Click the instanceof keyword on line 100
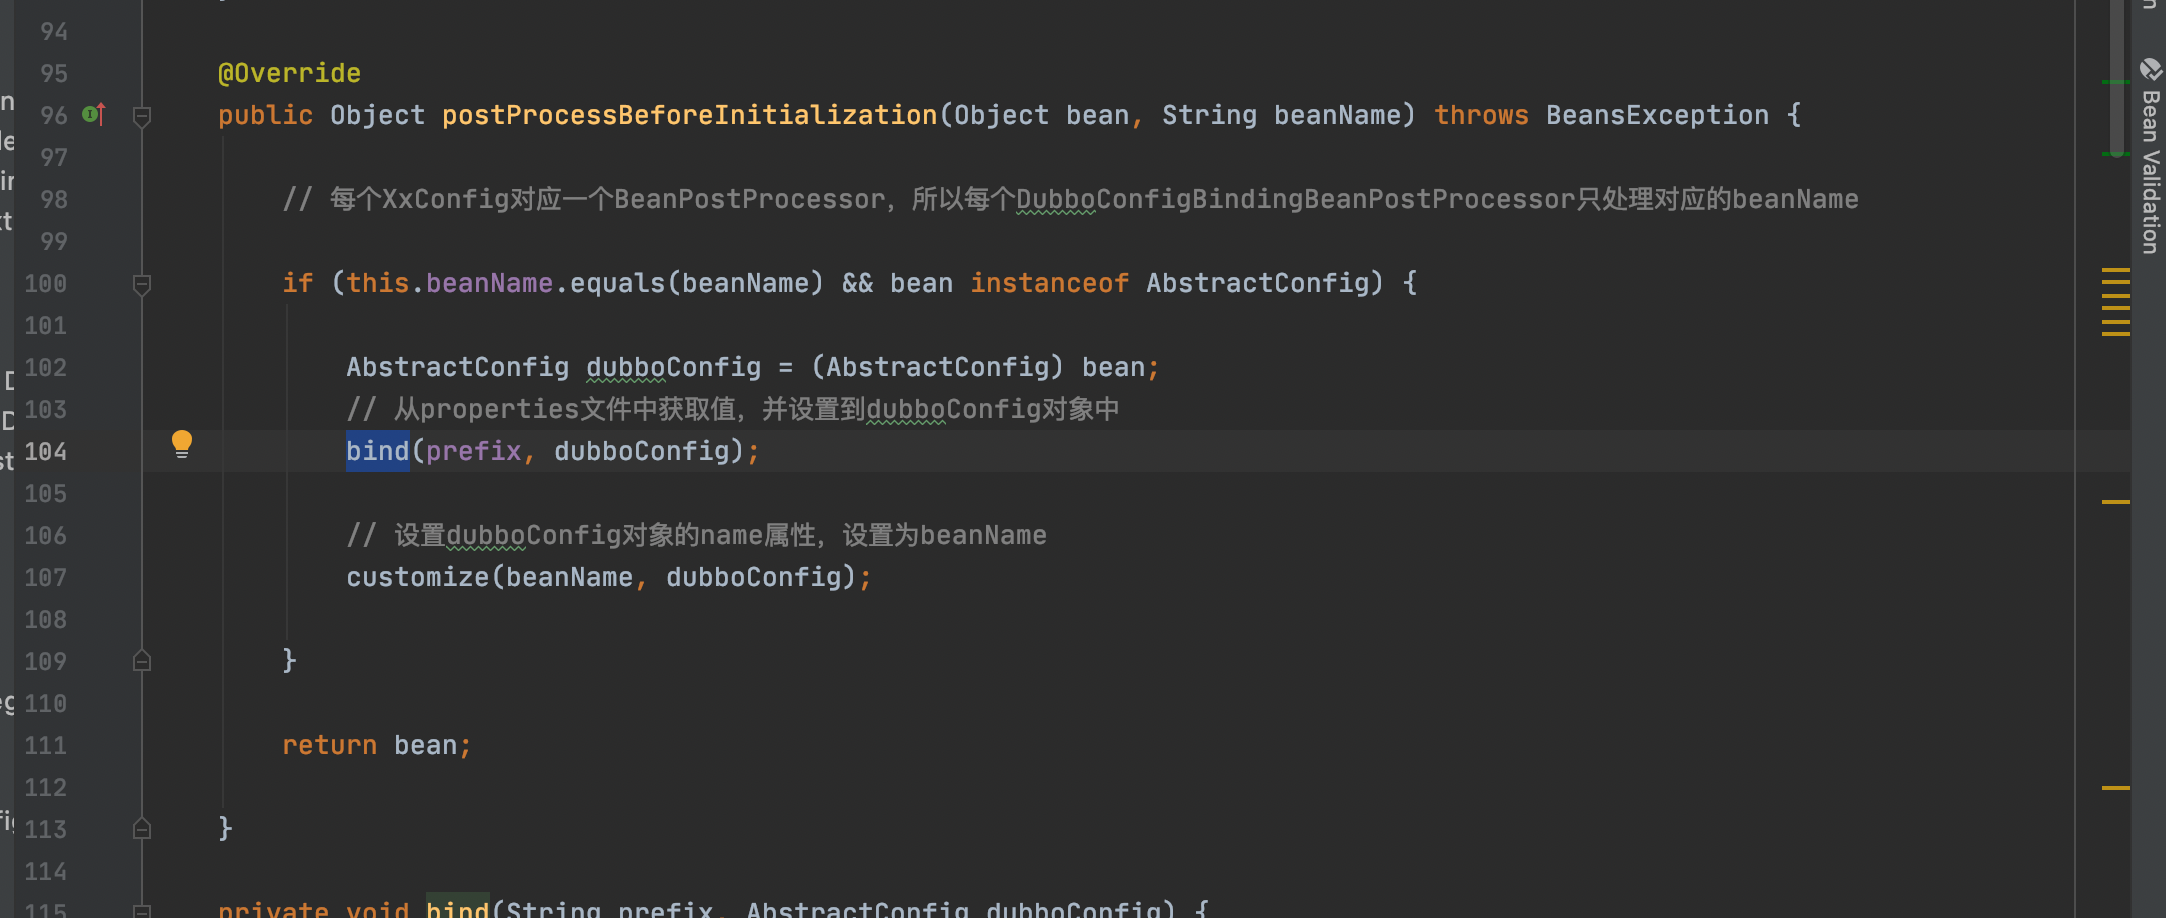Viewport: 2166px width, 918px height. 1049,283
